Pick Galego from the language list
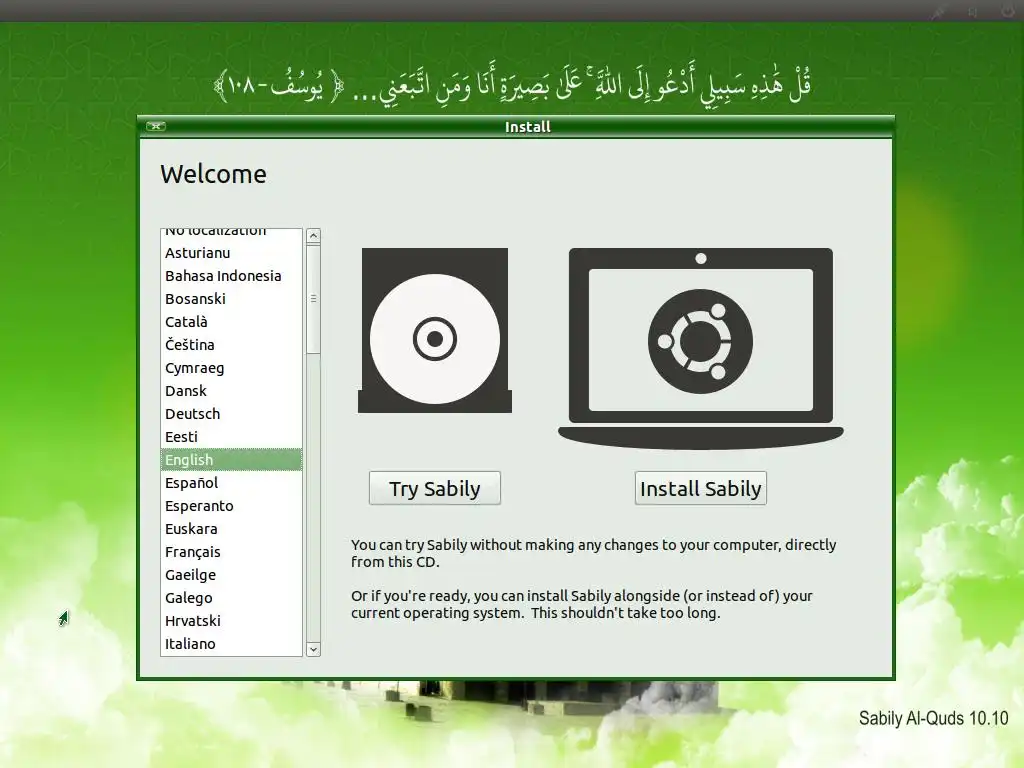The width and height of the screenshot is (1024, 768). 231,598
